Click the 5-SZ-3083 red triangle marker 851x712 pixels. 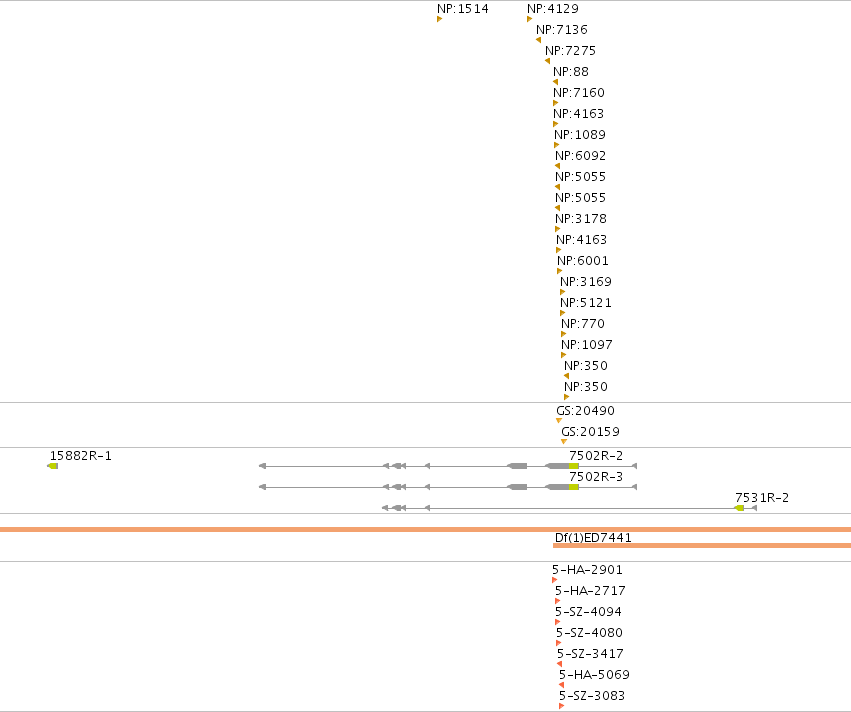click(561, 706)
